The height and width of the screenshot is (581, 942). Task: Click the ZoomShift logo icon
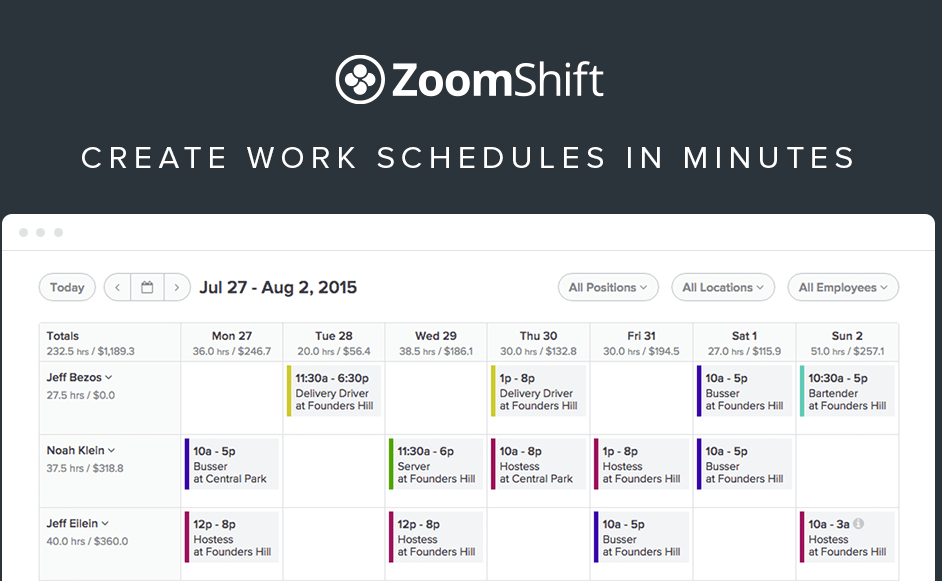(360, 79)
